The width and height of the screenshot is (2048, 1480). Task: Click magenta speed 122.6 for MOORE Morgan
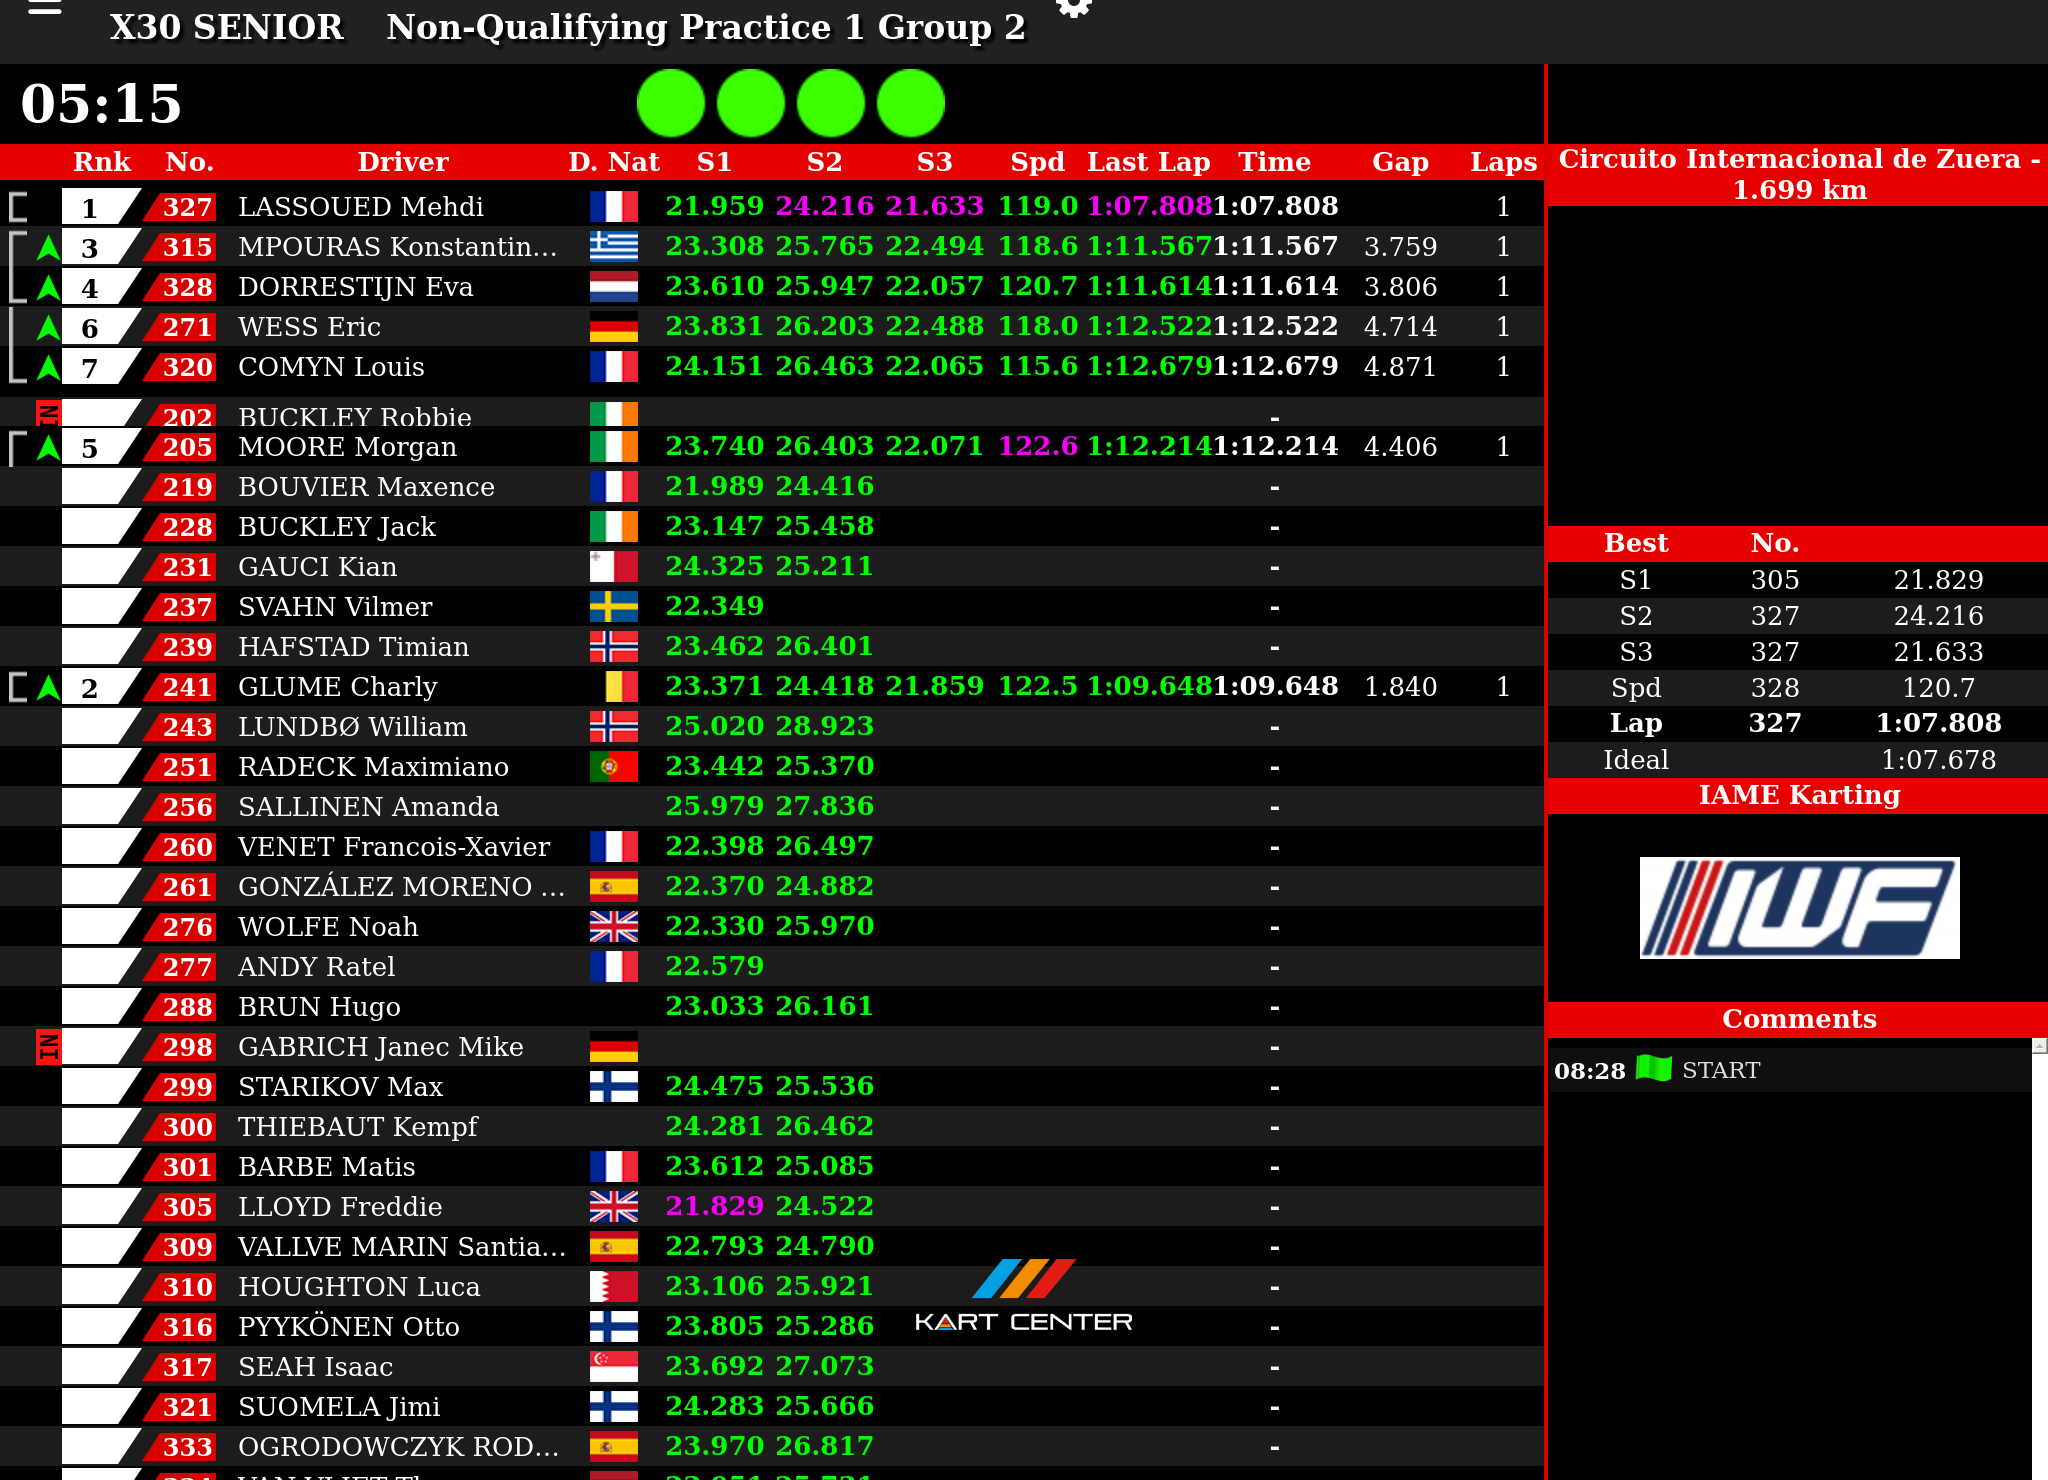pos(1038,446)
